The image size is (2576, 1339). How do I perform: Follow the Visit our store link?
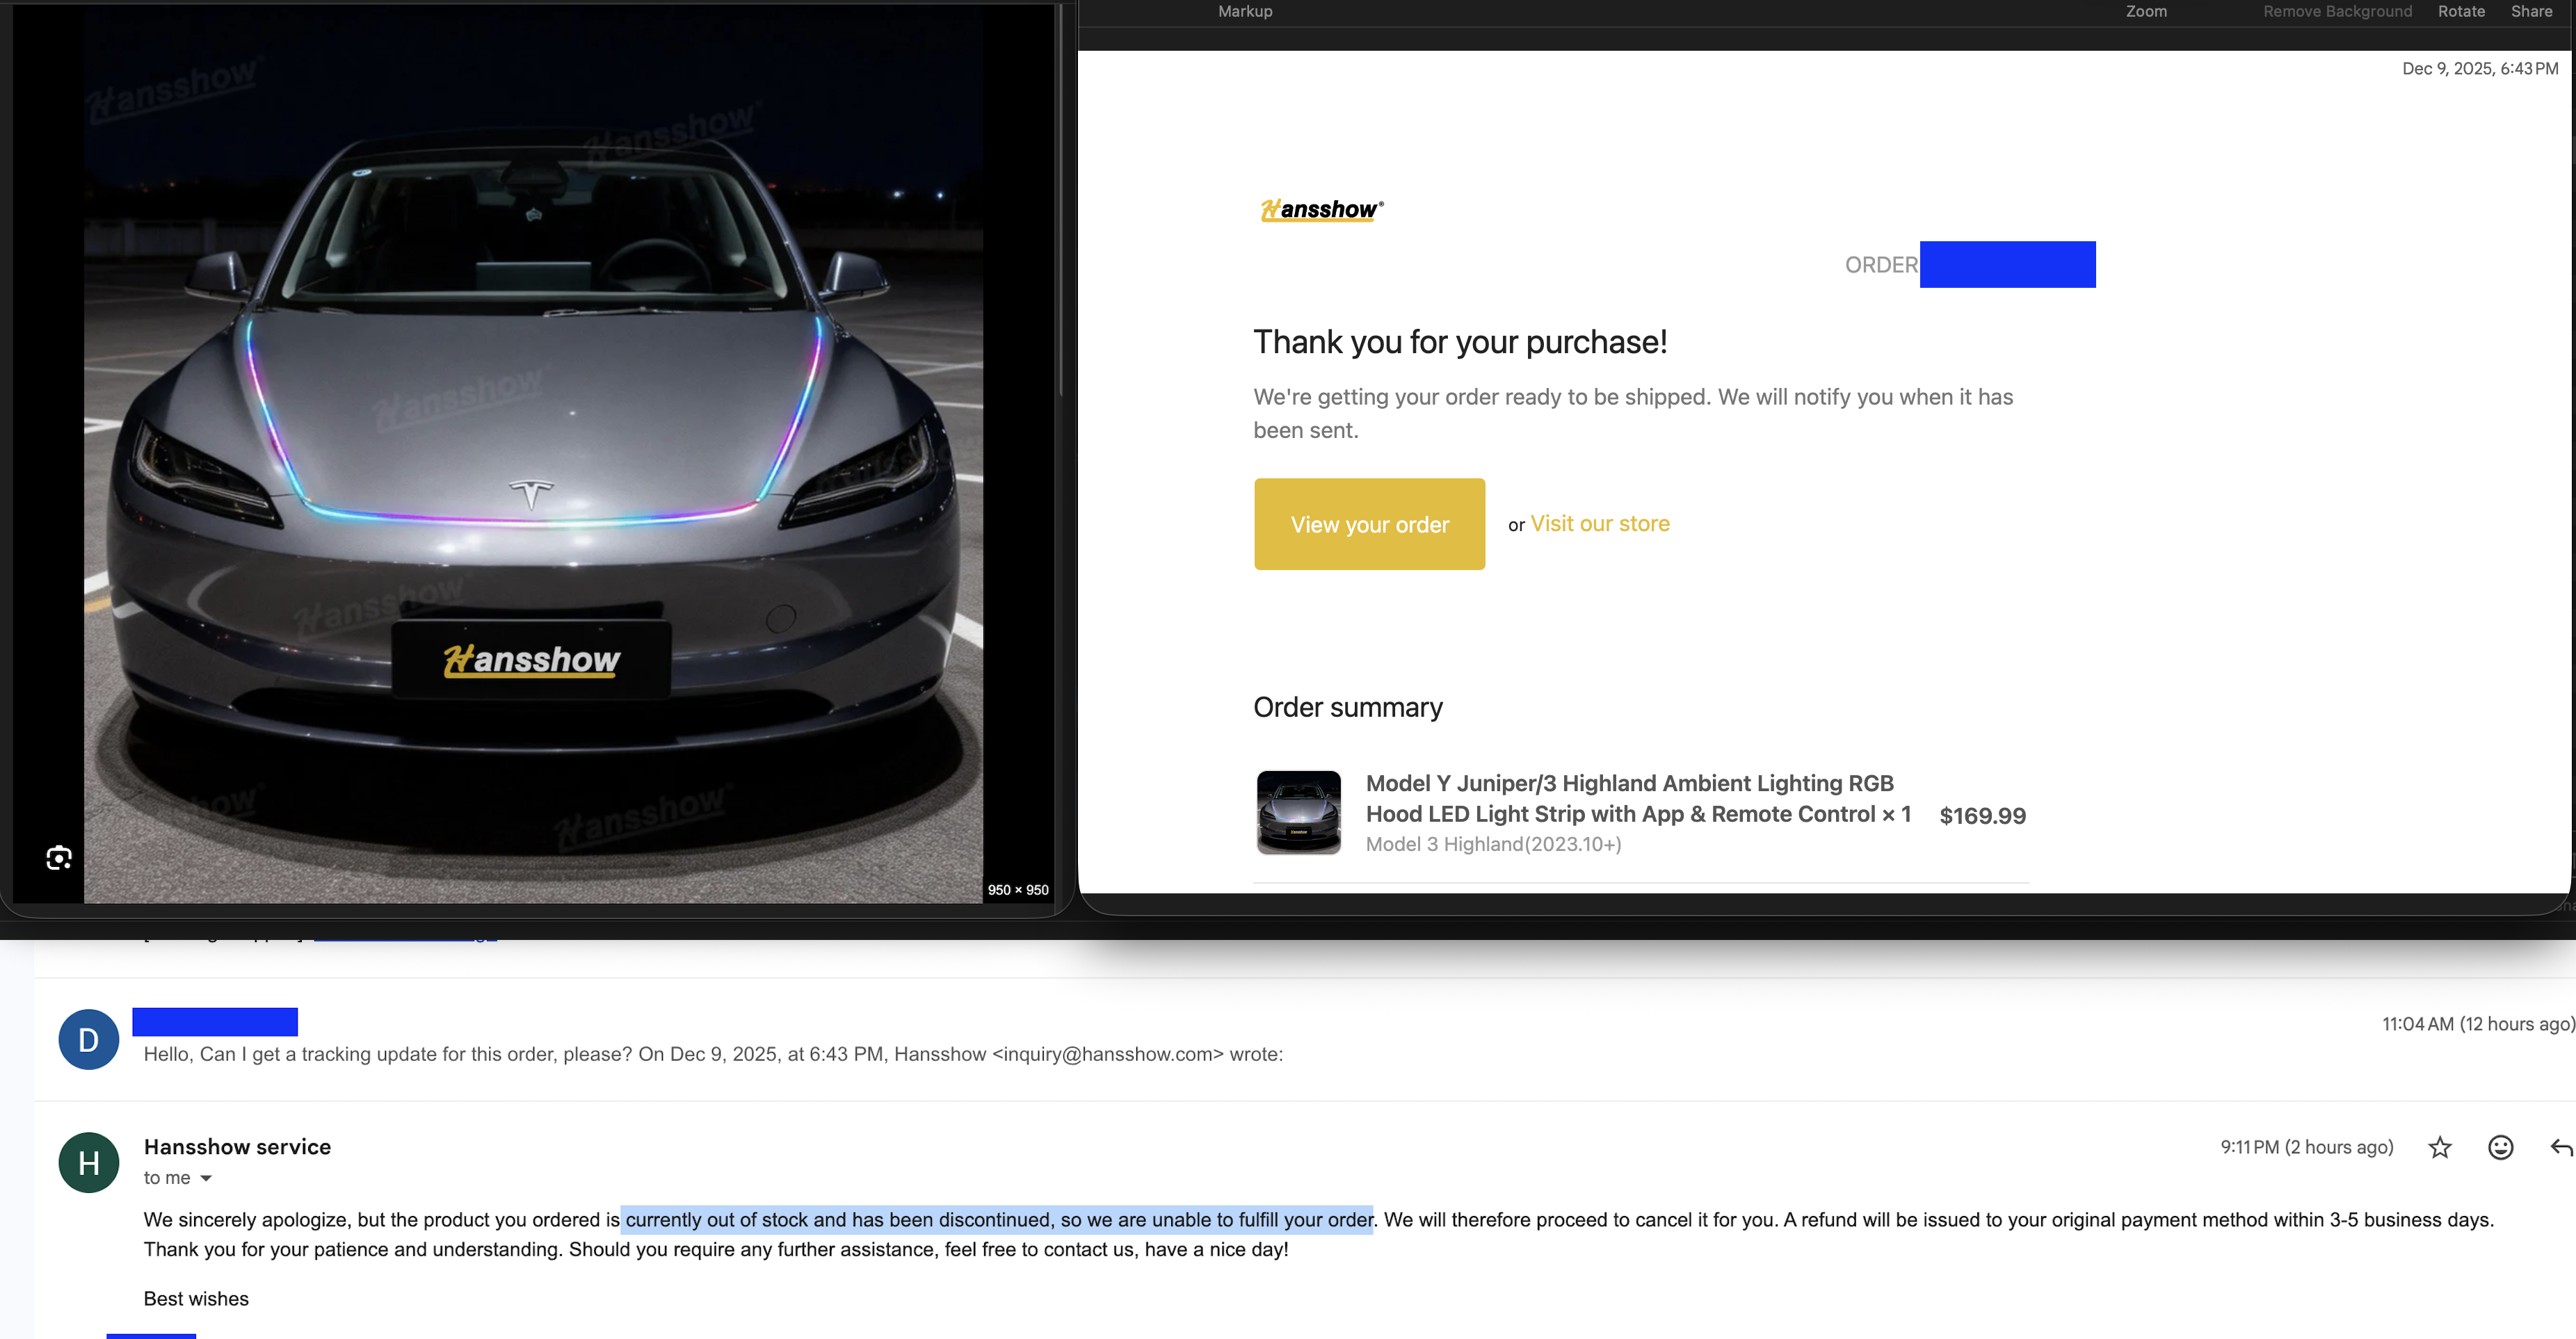(x=1600, y=523)
